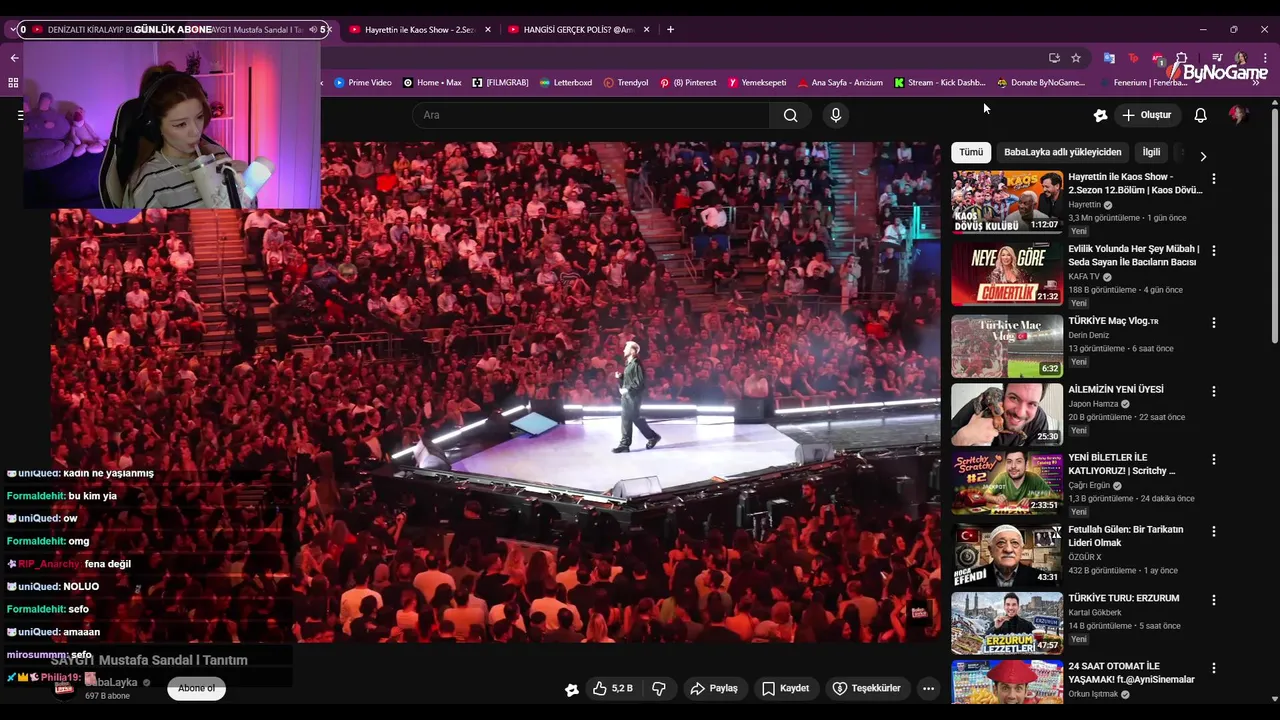Select the İlgili filter chip
Viewport: 1280px width, 720px height.
click(1151, 152)
